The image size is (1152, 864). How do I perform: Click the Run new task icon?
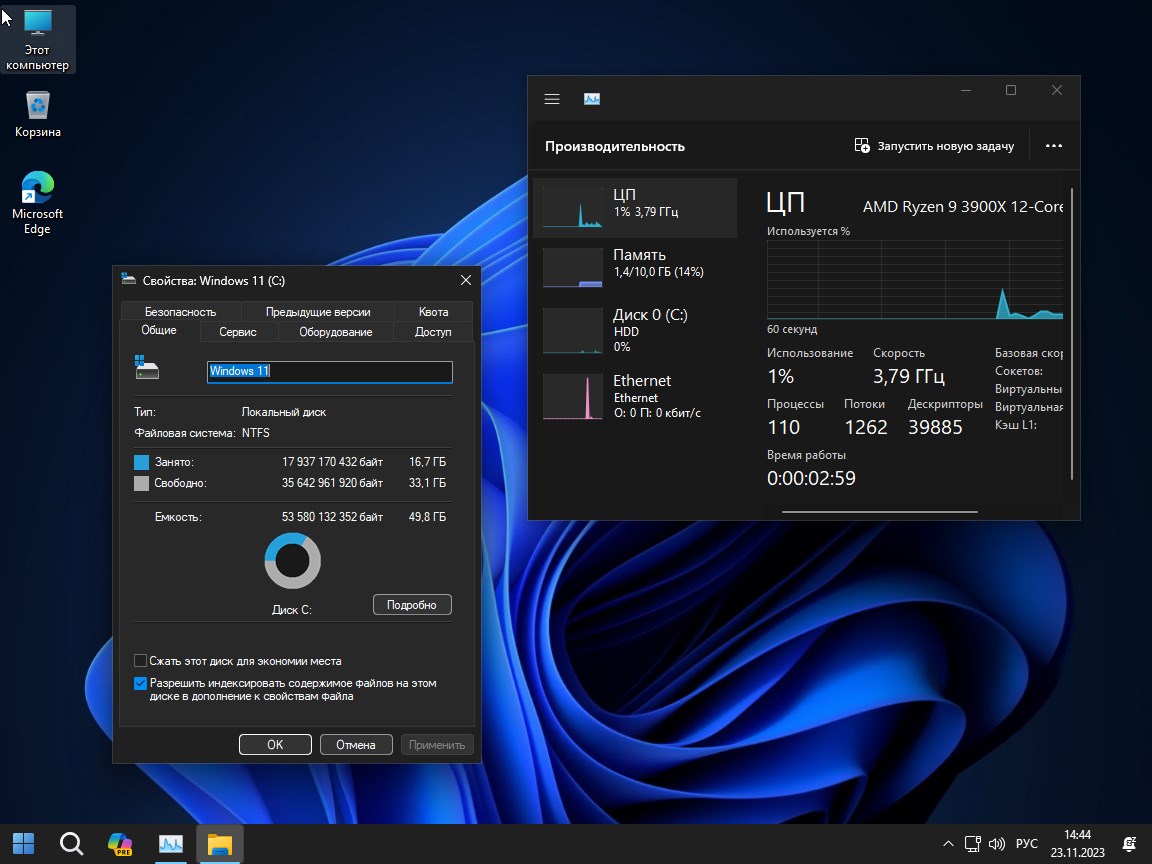(862, 146)
